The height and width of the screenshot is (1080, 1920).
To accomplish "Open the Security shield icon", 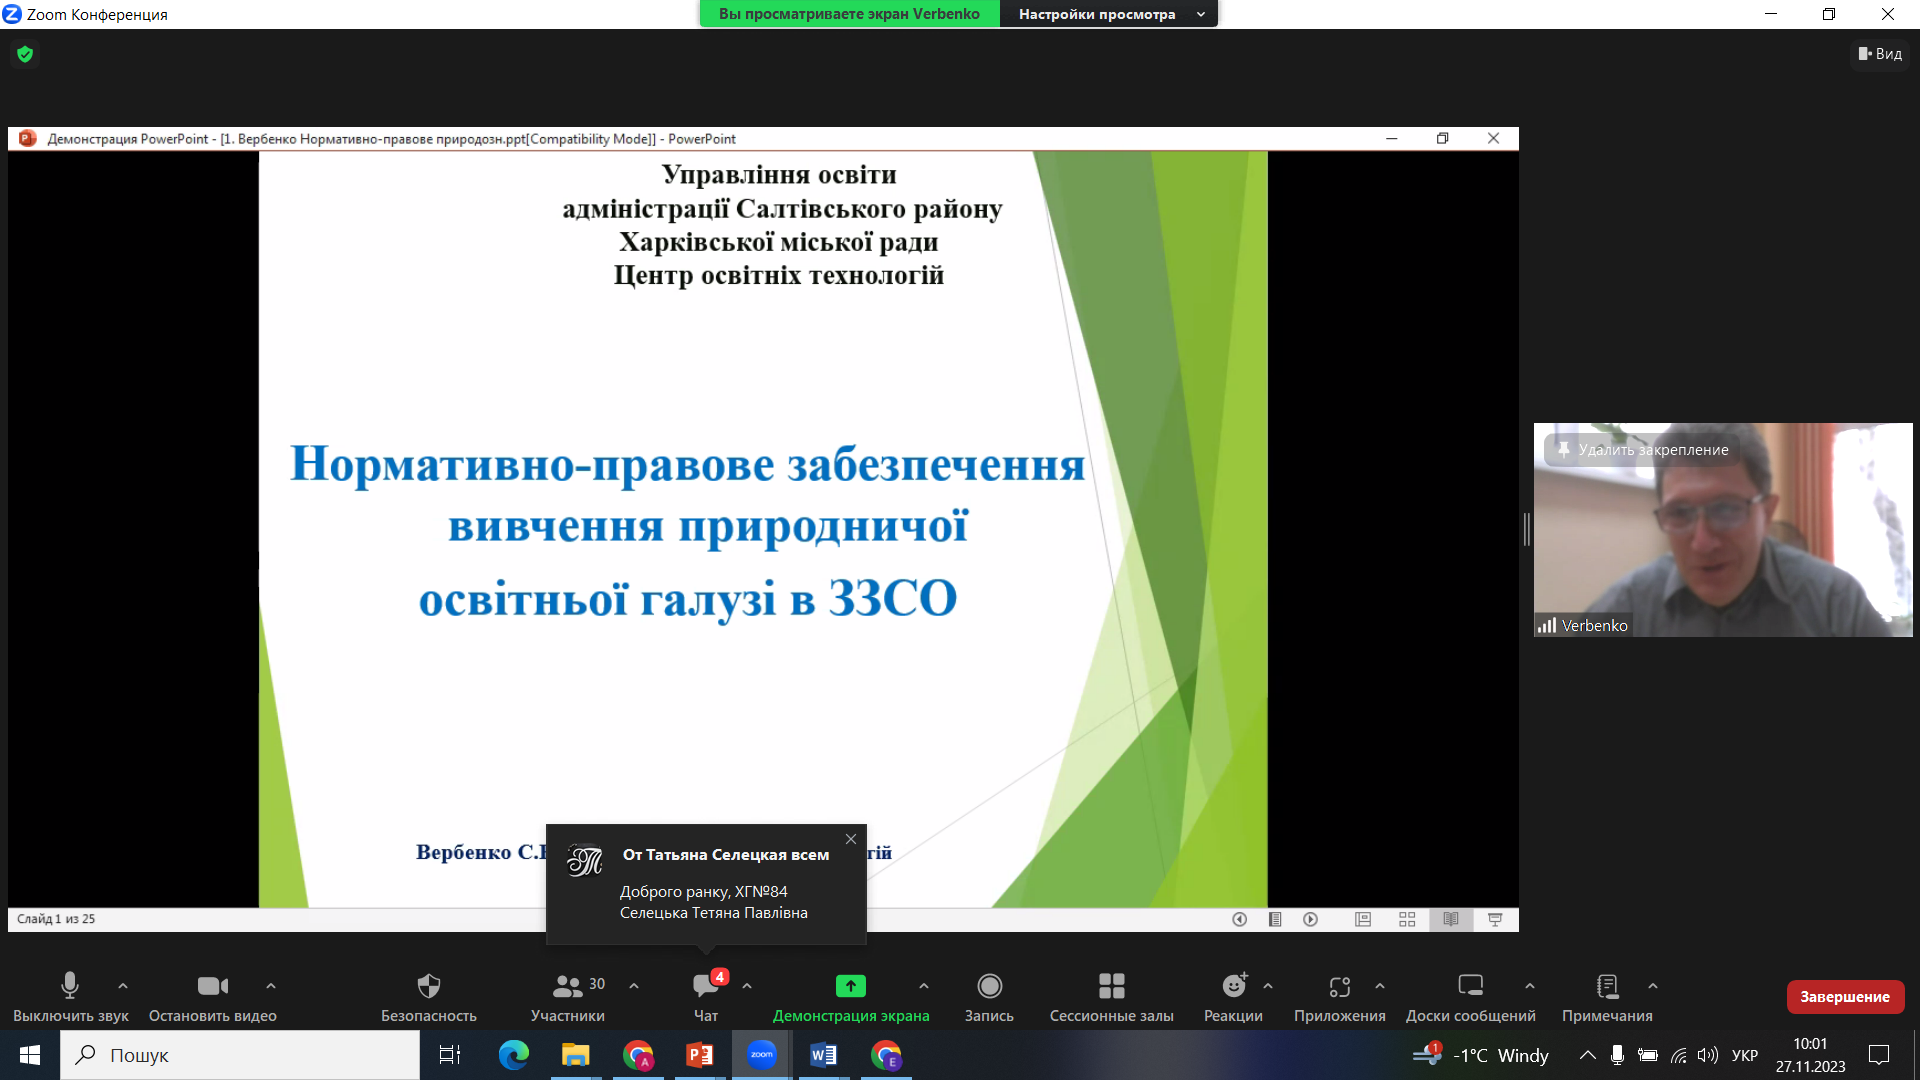I will 428,987.
